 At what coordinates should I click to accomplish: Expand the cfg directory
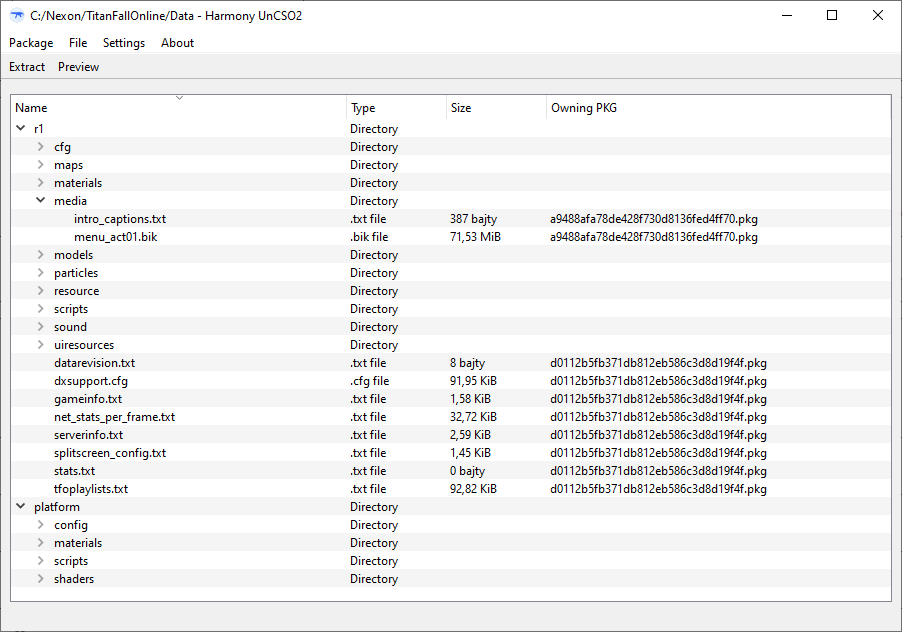coord(39,146)
